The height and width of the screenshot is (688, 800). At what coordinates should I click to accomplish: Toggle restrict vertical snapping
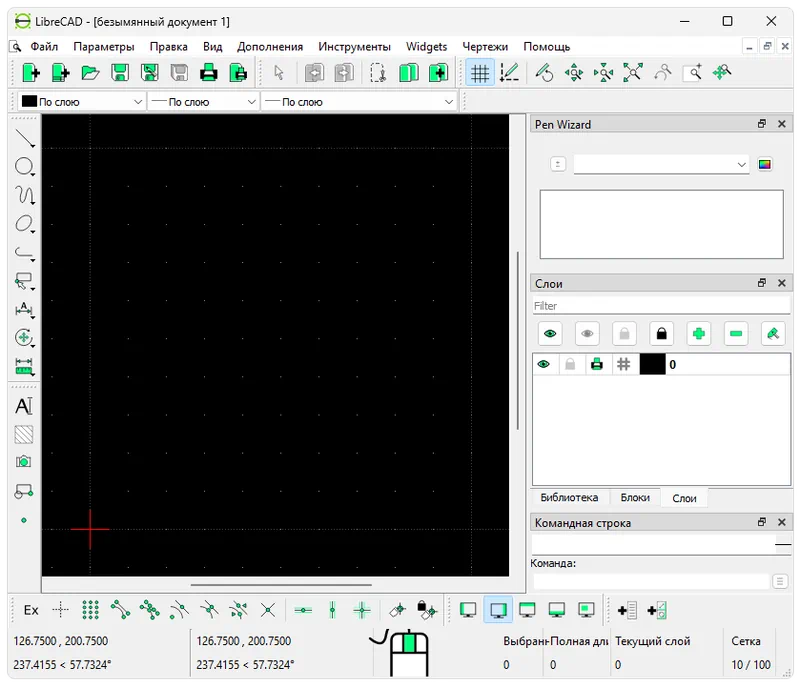pyautogui.click(x=333, y=610)
